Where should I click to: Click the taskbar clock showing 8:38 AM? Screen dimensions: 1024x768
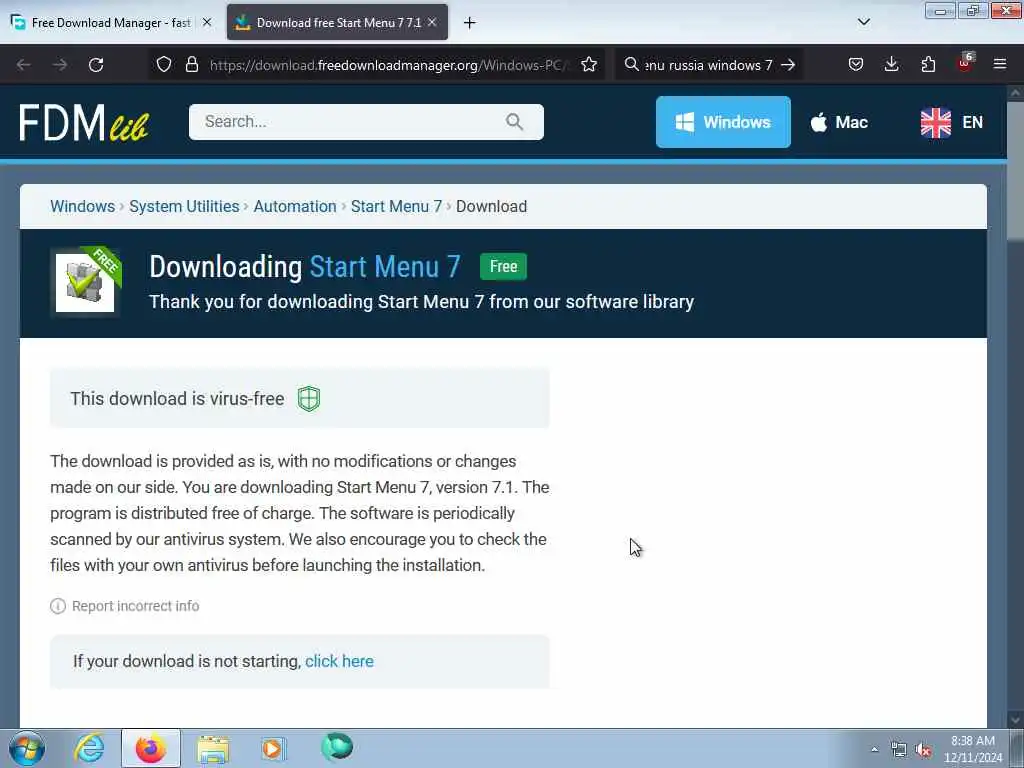coord(972,749)
